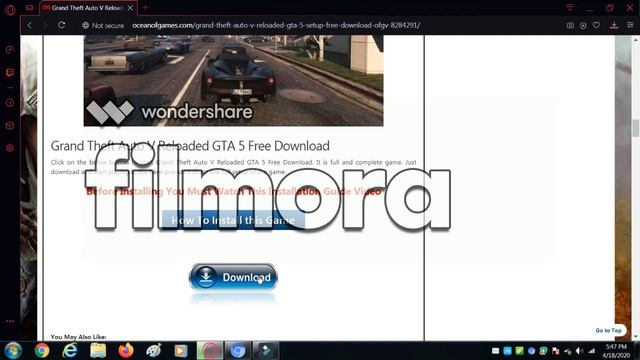640x360 pixels.
Task: Open the three-dot sidebar setup menu
Action: [x=10, y=321]
